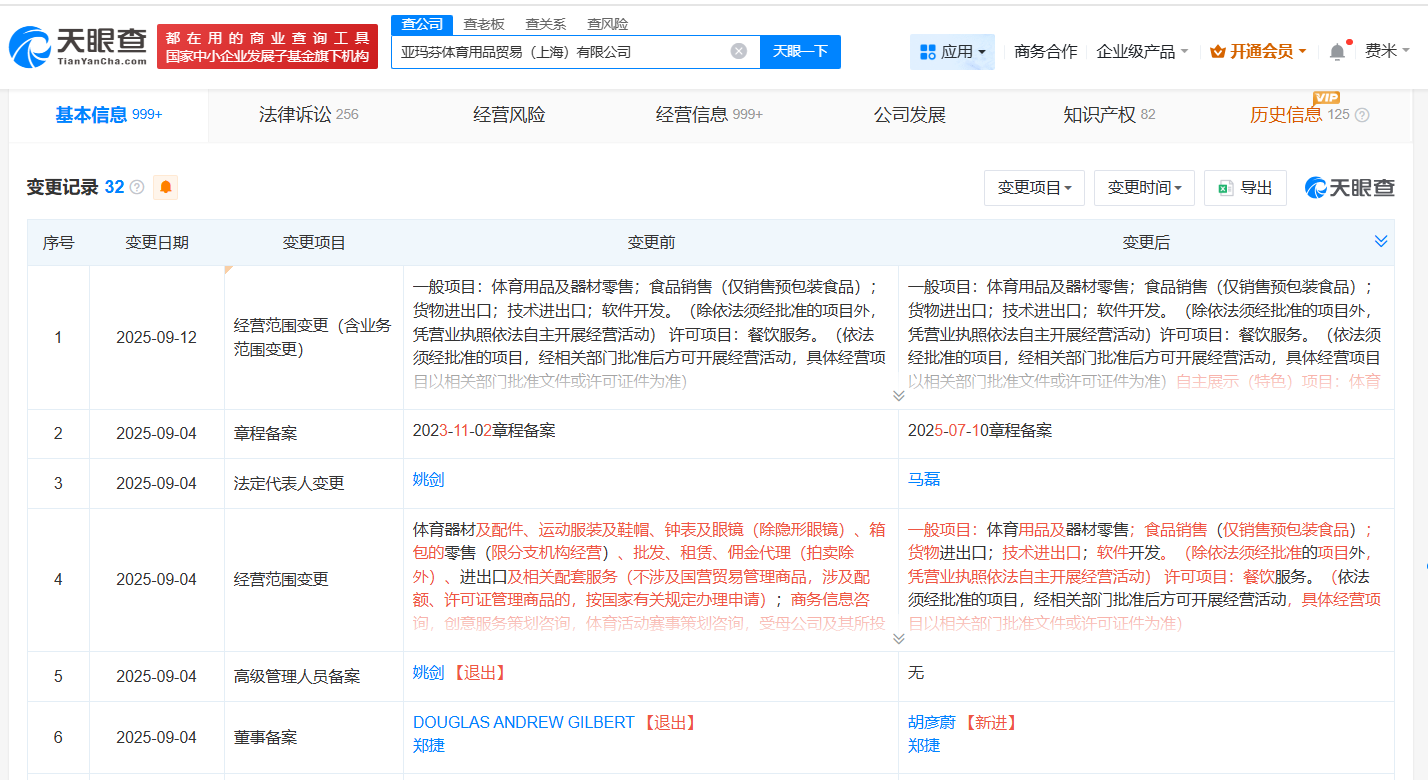Screen dimensions: 1428x780
Task: Click the 天眼一下 search button
Action: pos(800,51)
